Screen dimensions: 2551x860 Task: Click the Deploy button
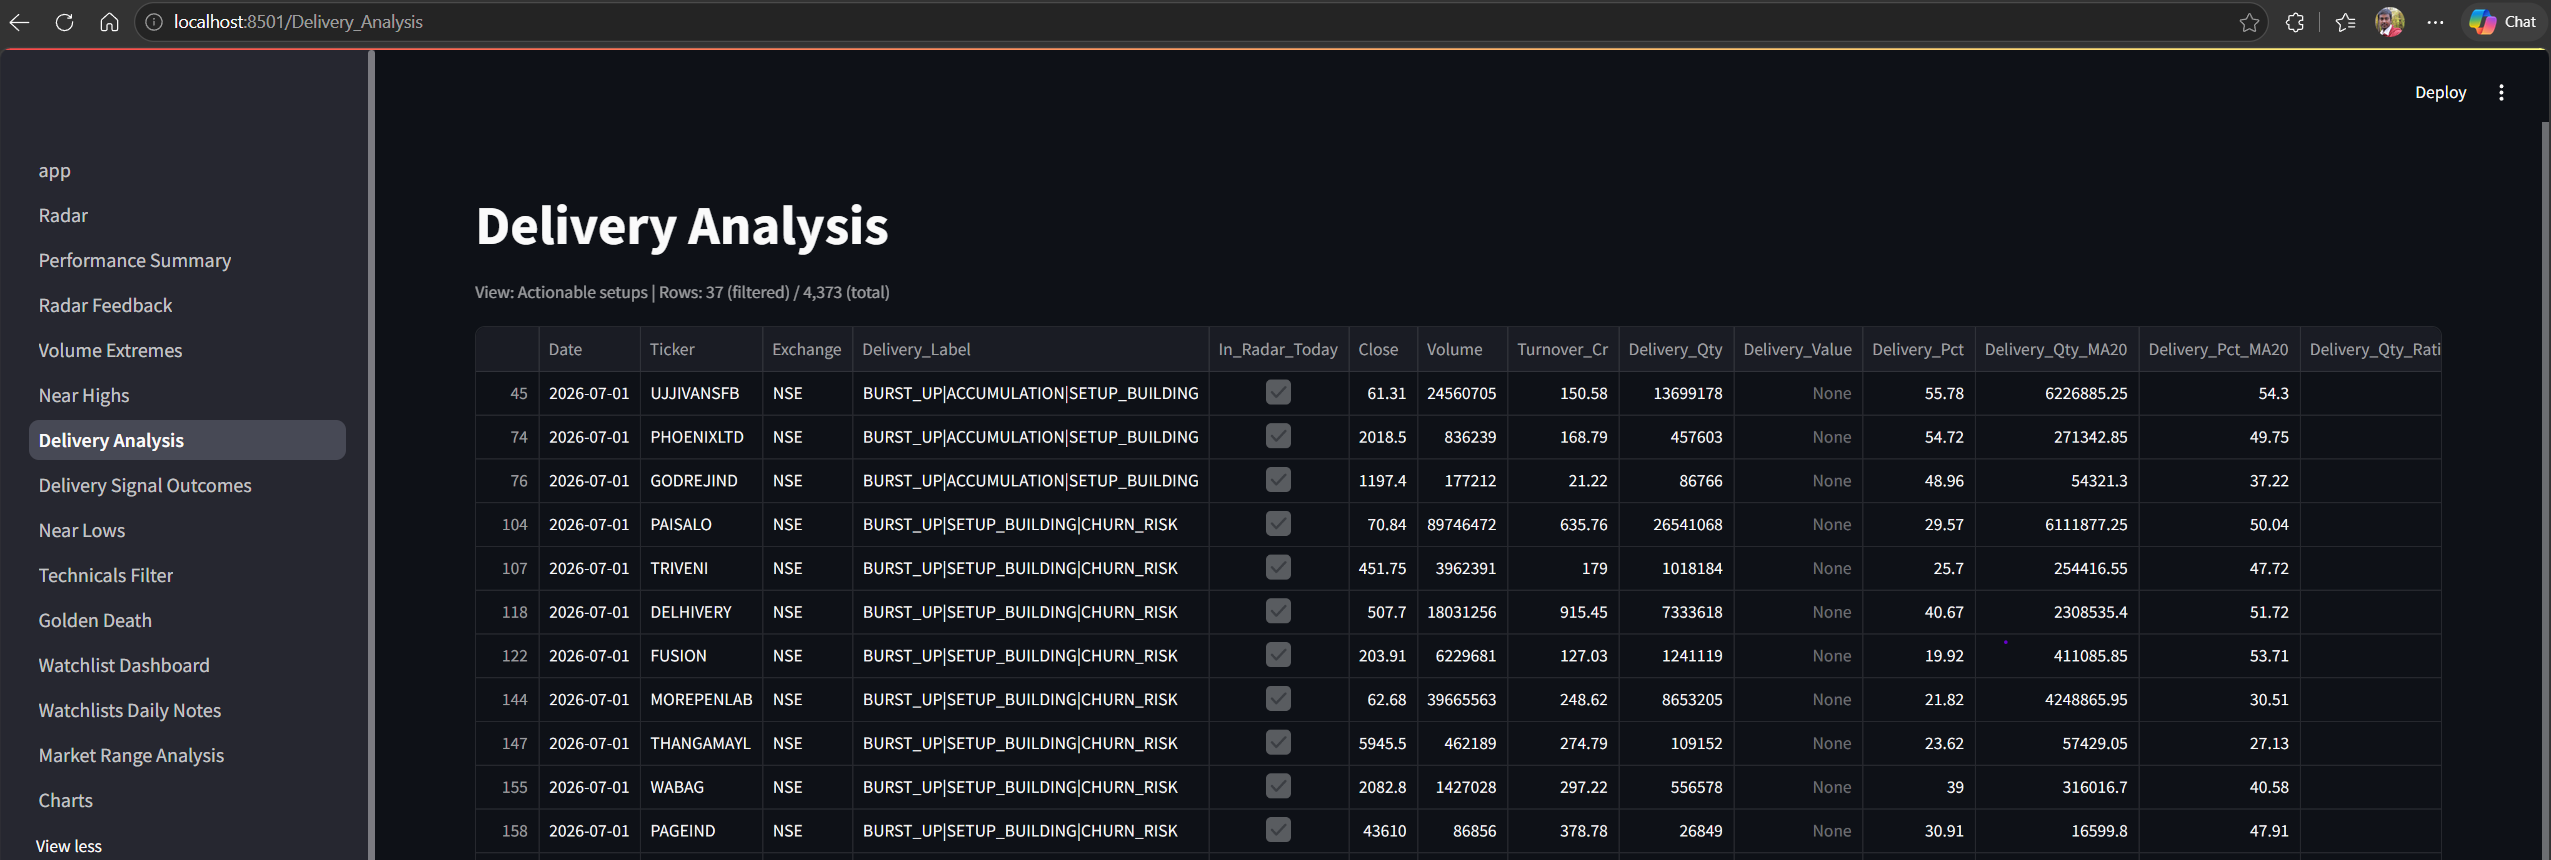pyautogui.click(x=2440, y=93)
